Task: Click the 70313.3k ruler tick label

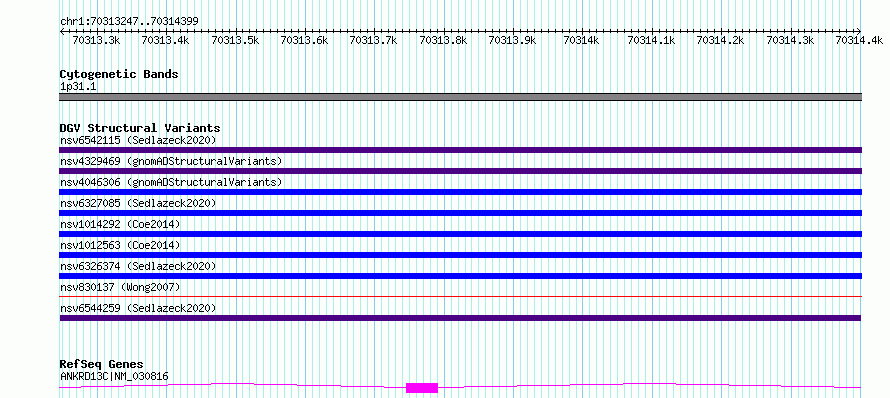Action: tap(96, 40)
